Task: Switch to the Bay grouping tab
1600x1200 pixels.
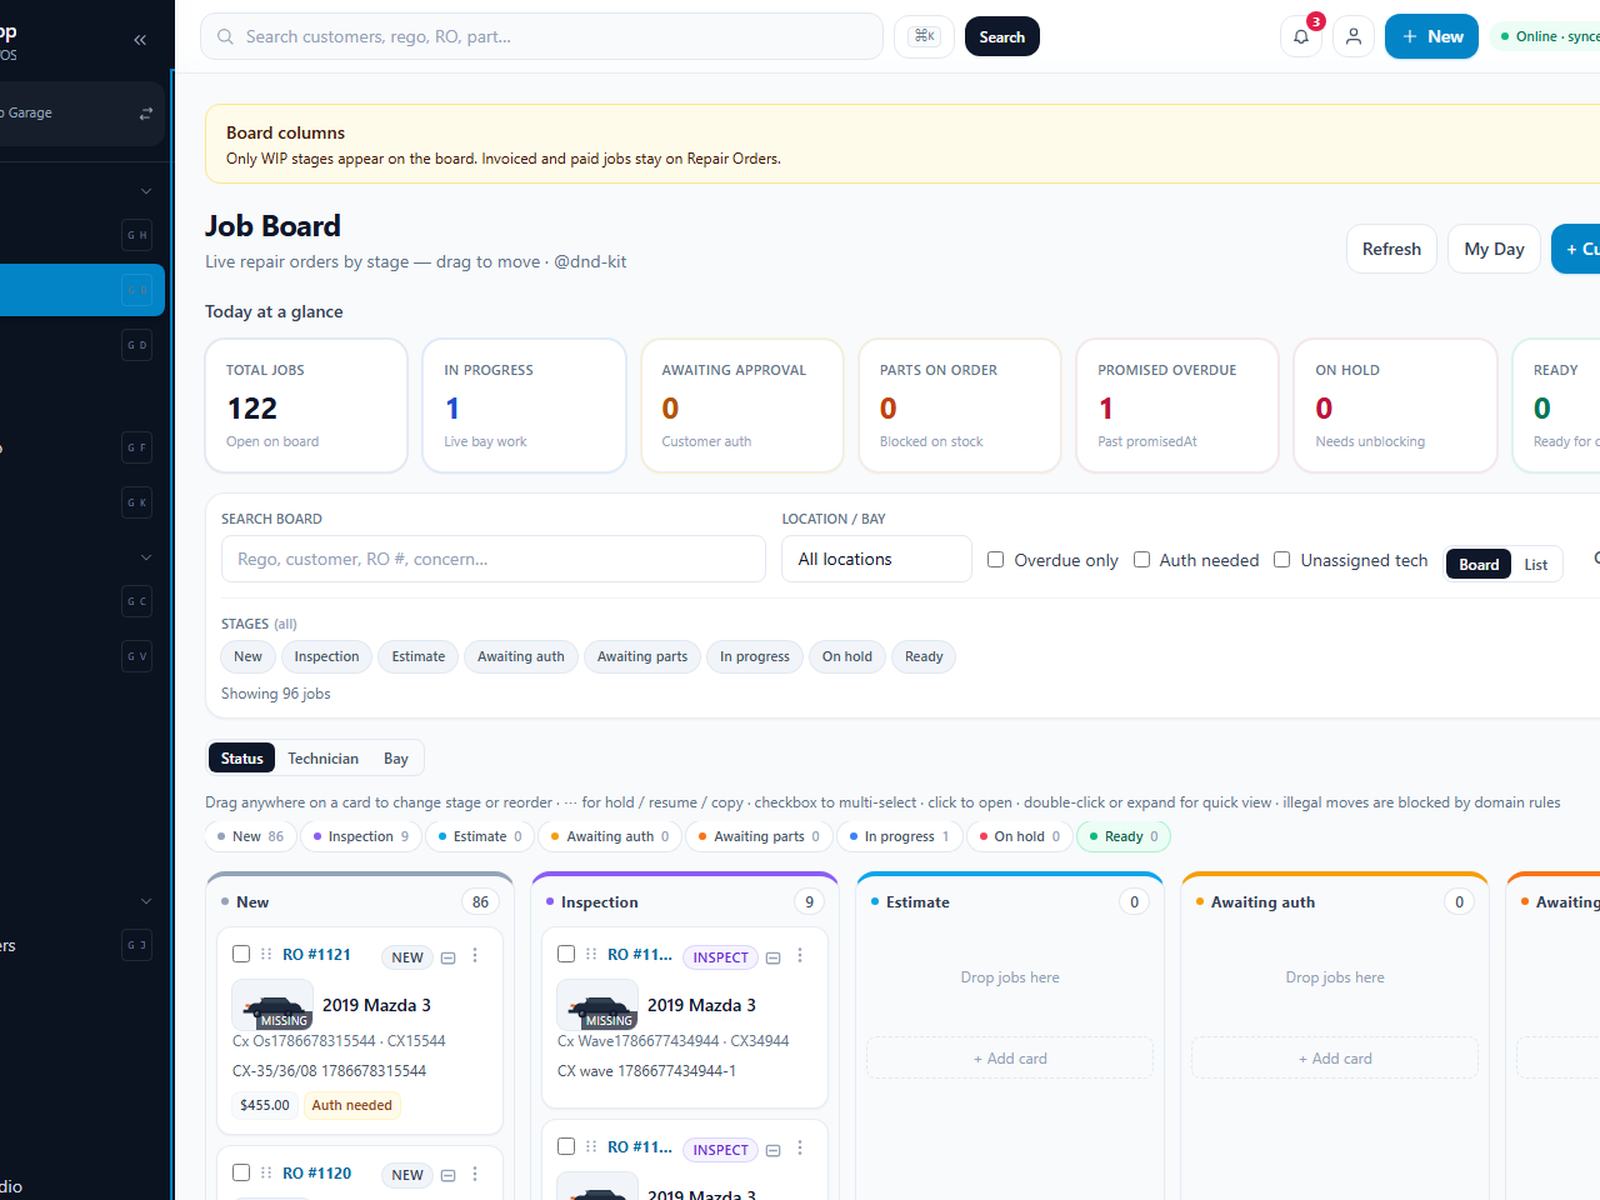Action: click(396, 758)
